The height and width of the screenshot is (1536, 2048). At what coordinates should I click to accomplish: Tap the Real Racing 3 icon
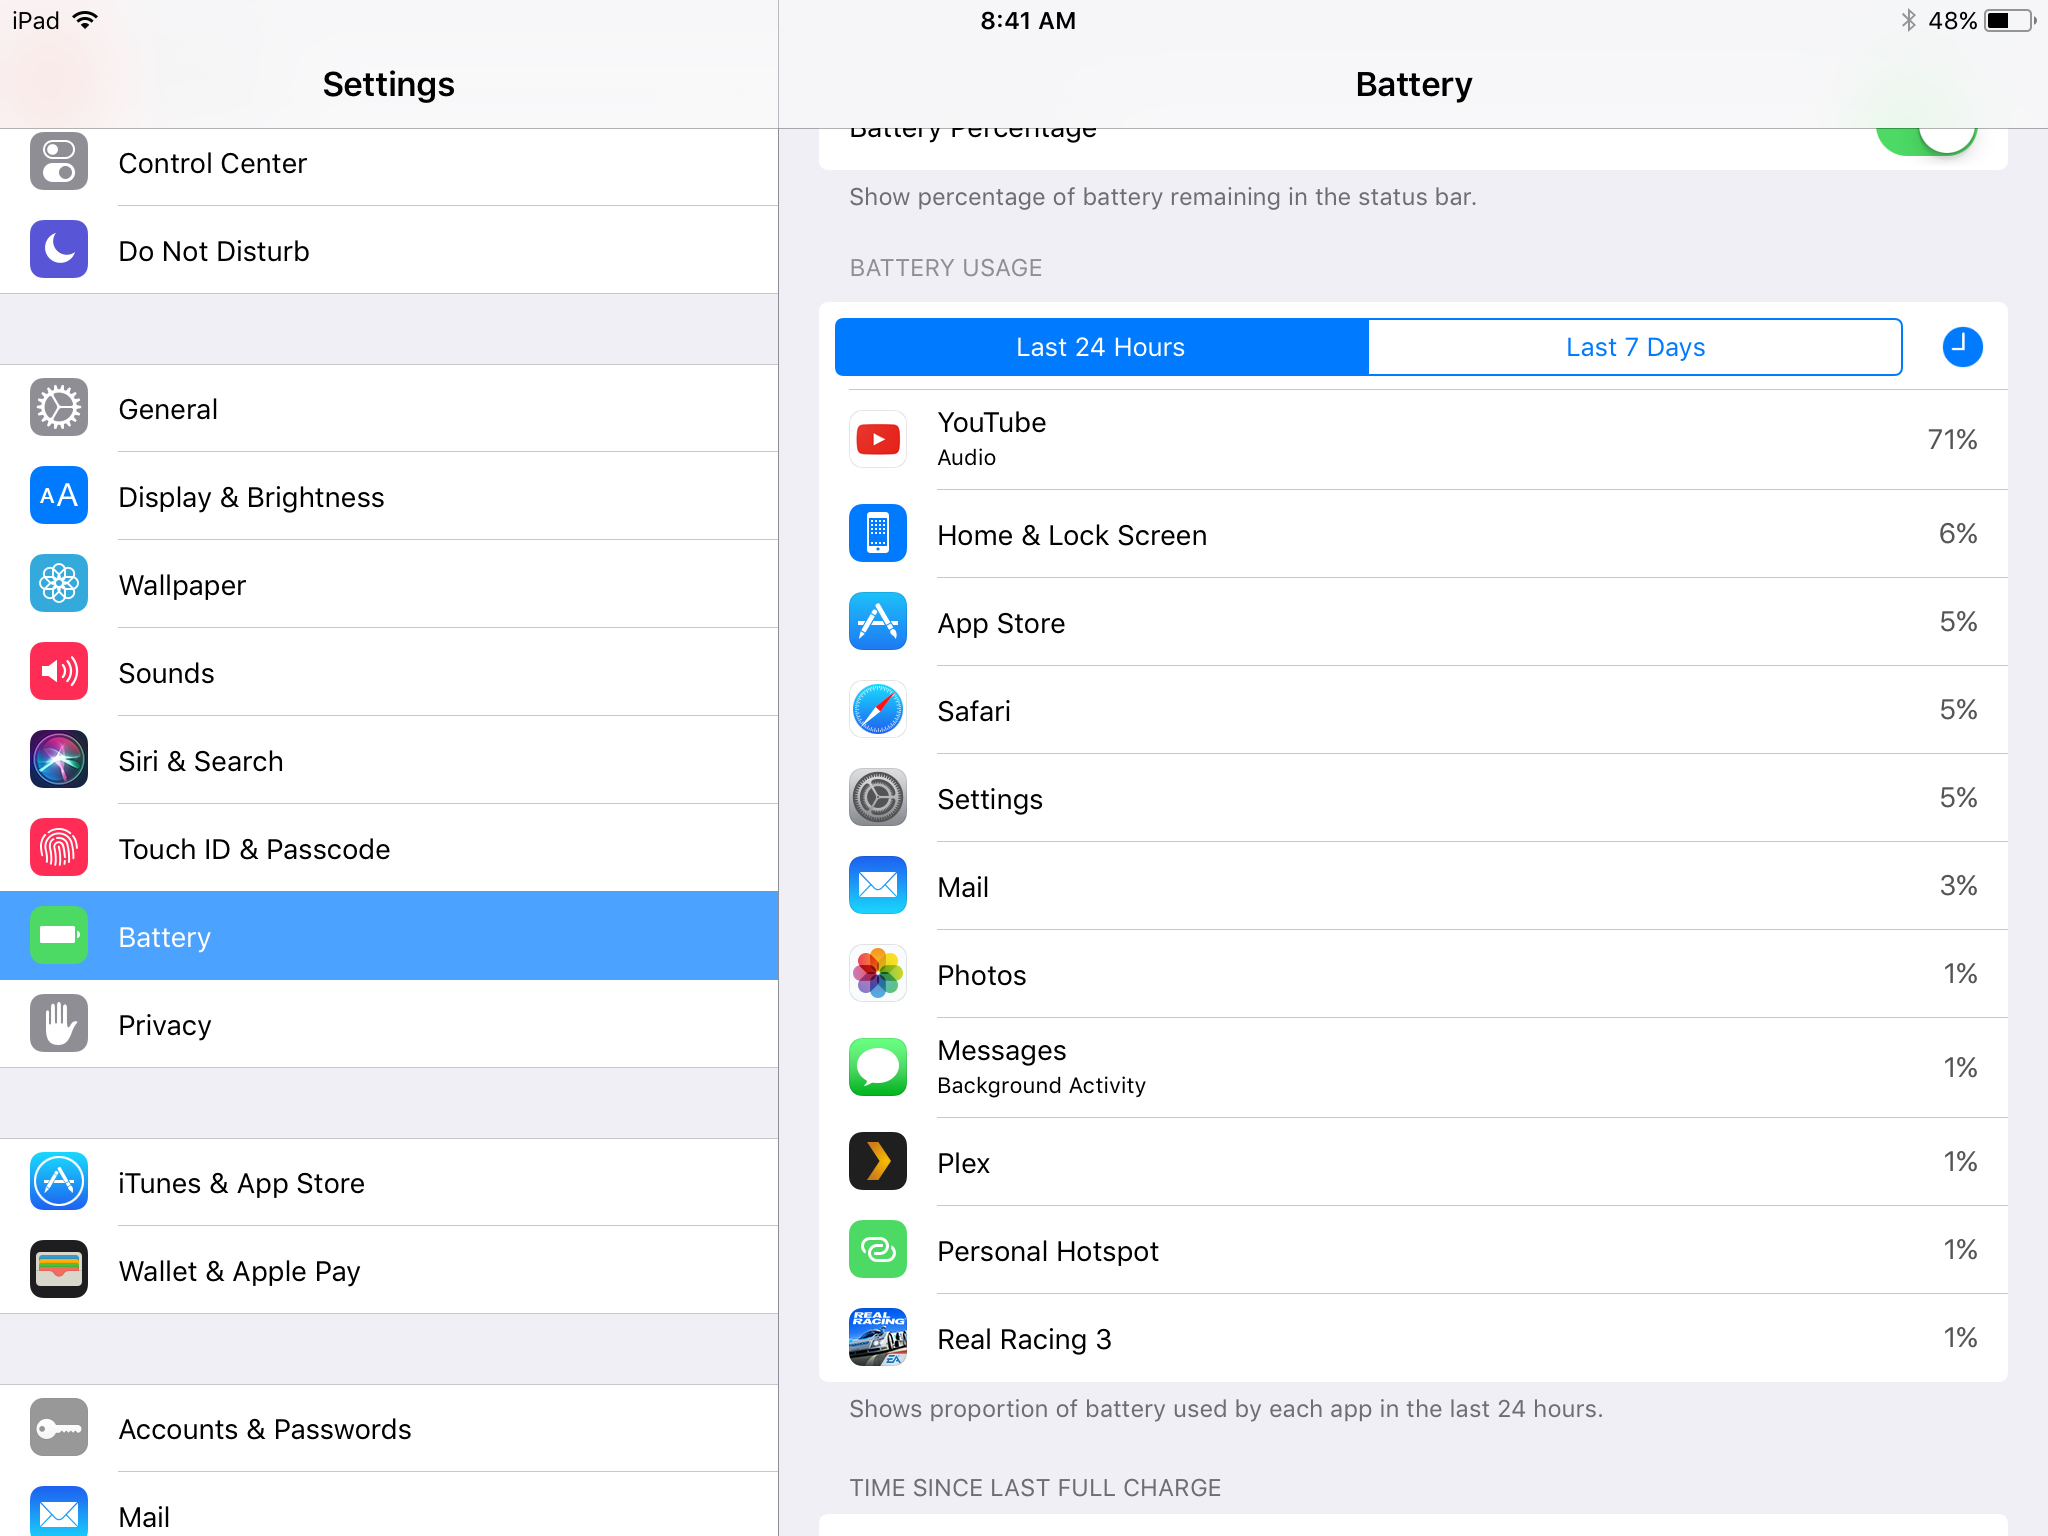point(877,1337)
